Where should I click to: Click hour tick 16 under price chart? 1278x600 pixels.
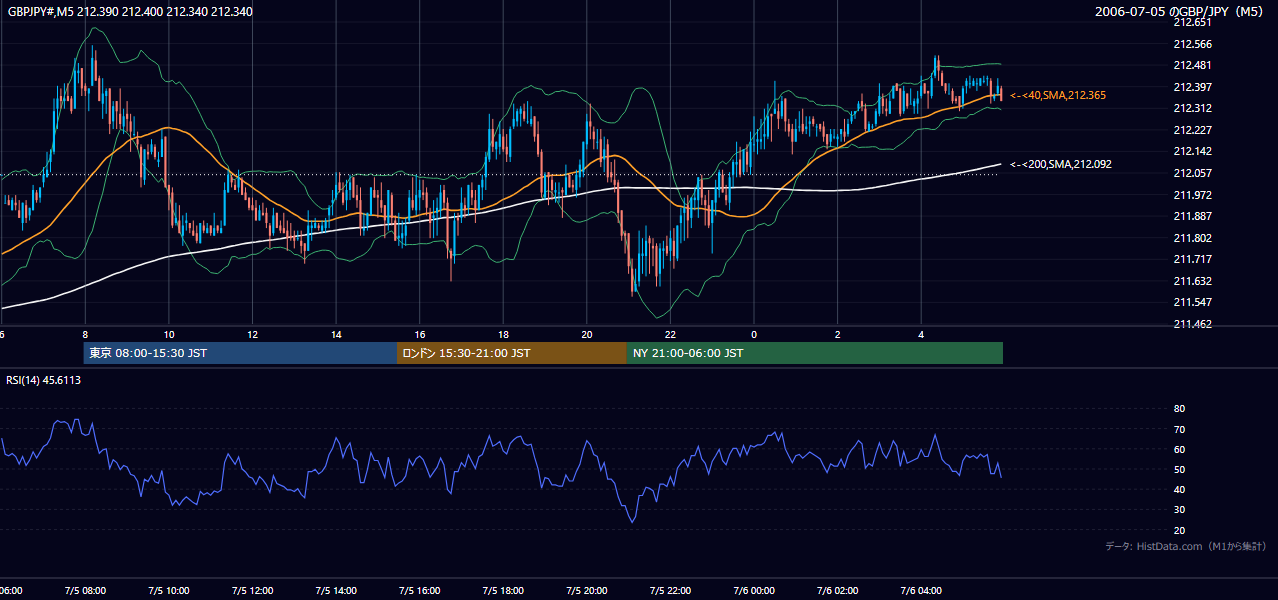(x=420, y=335)
